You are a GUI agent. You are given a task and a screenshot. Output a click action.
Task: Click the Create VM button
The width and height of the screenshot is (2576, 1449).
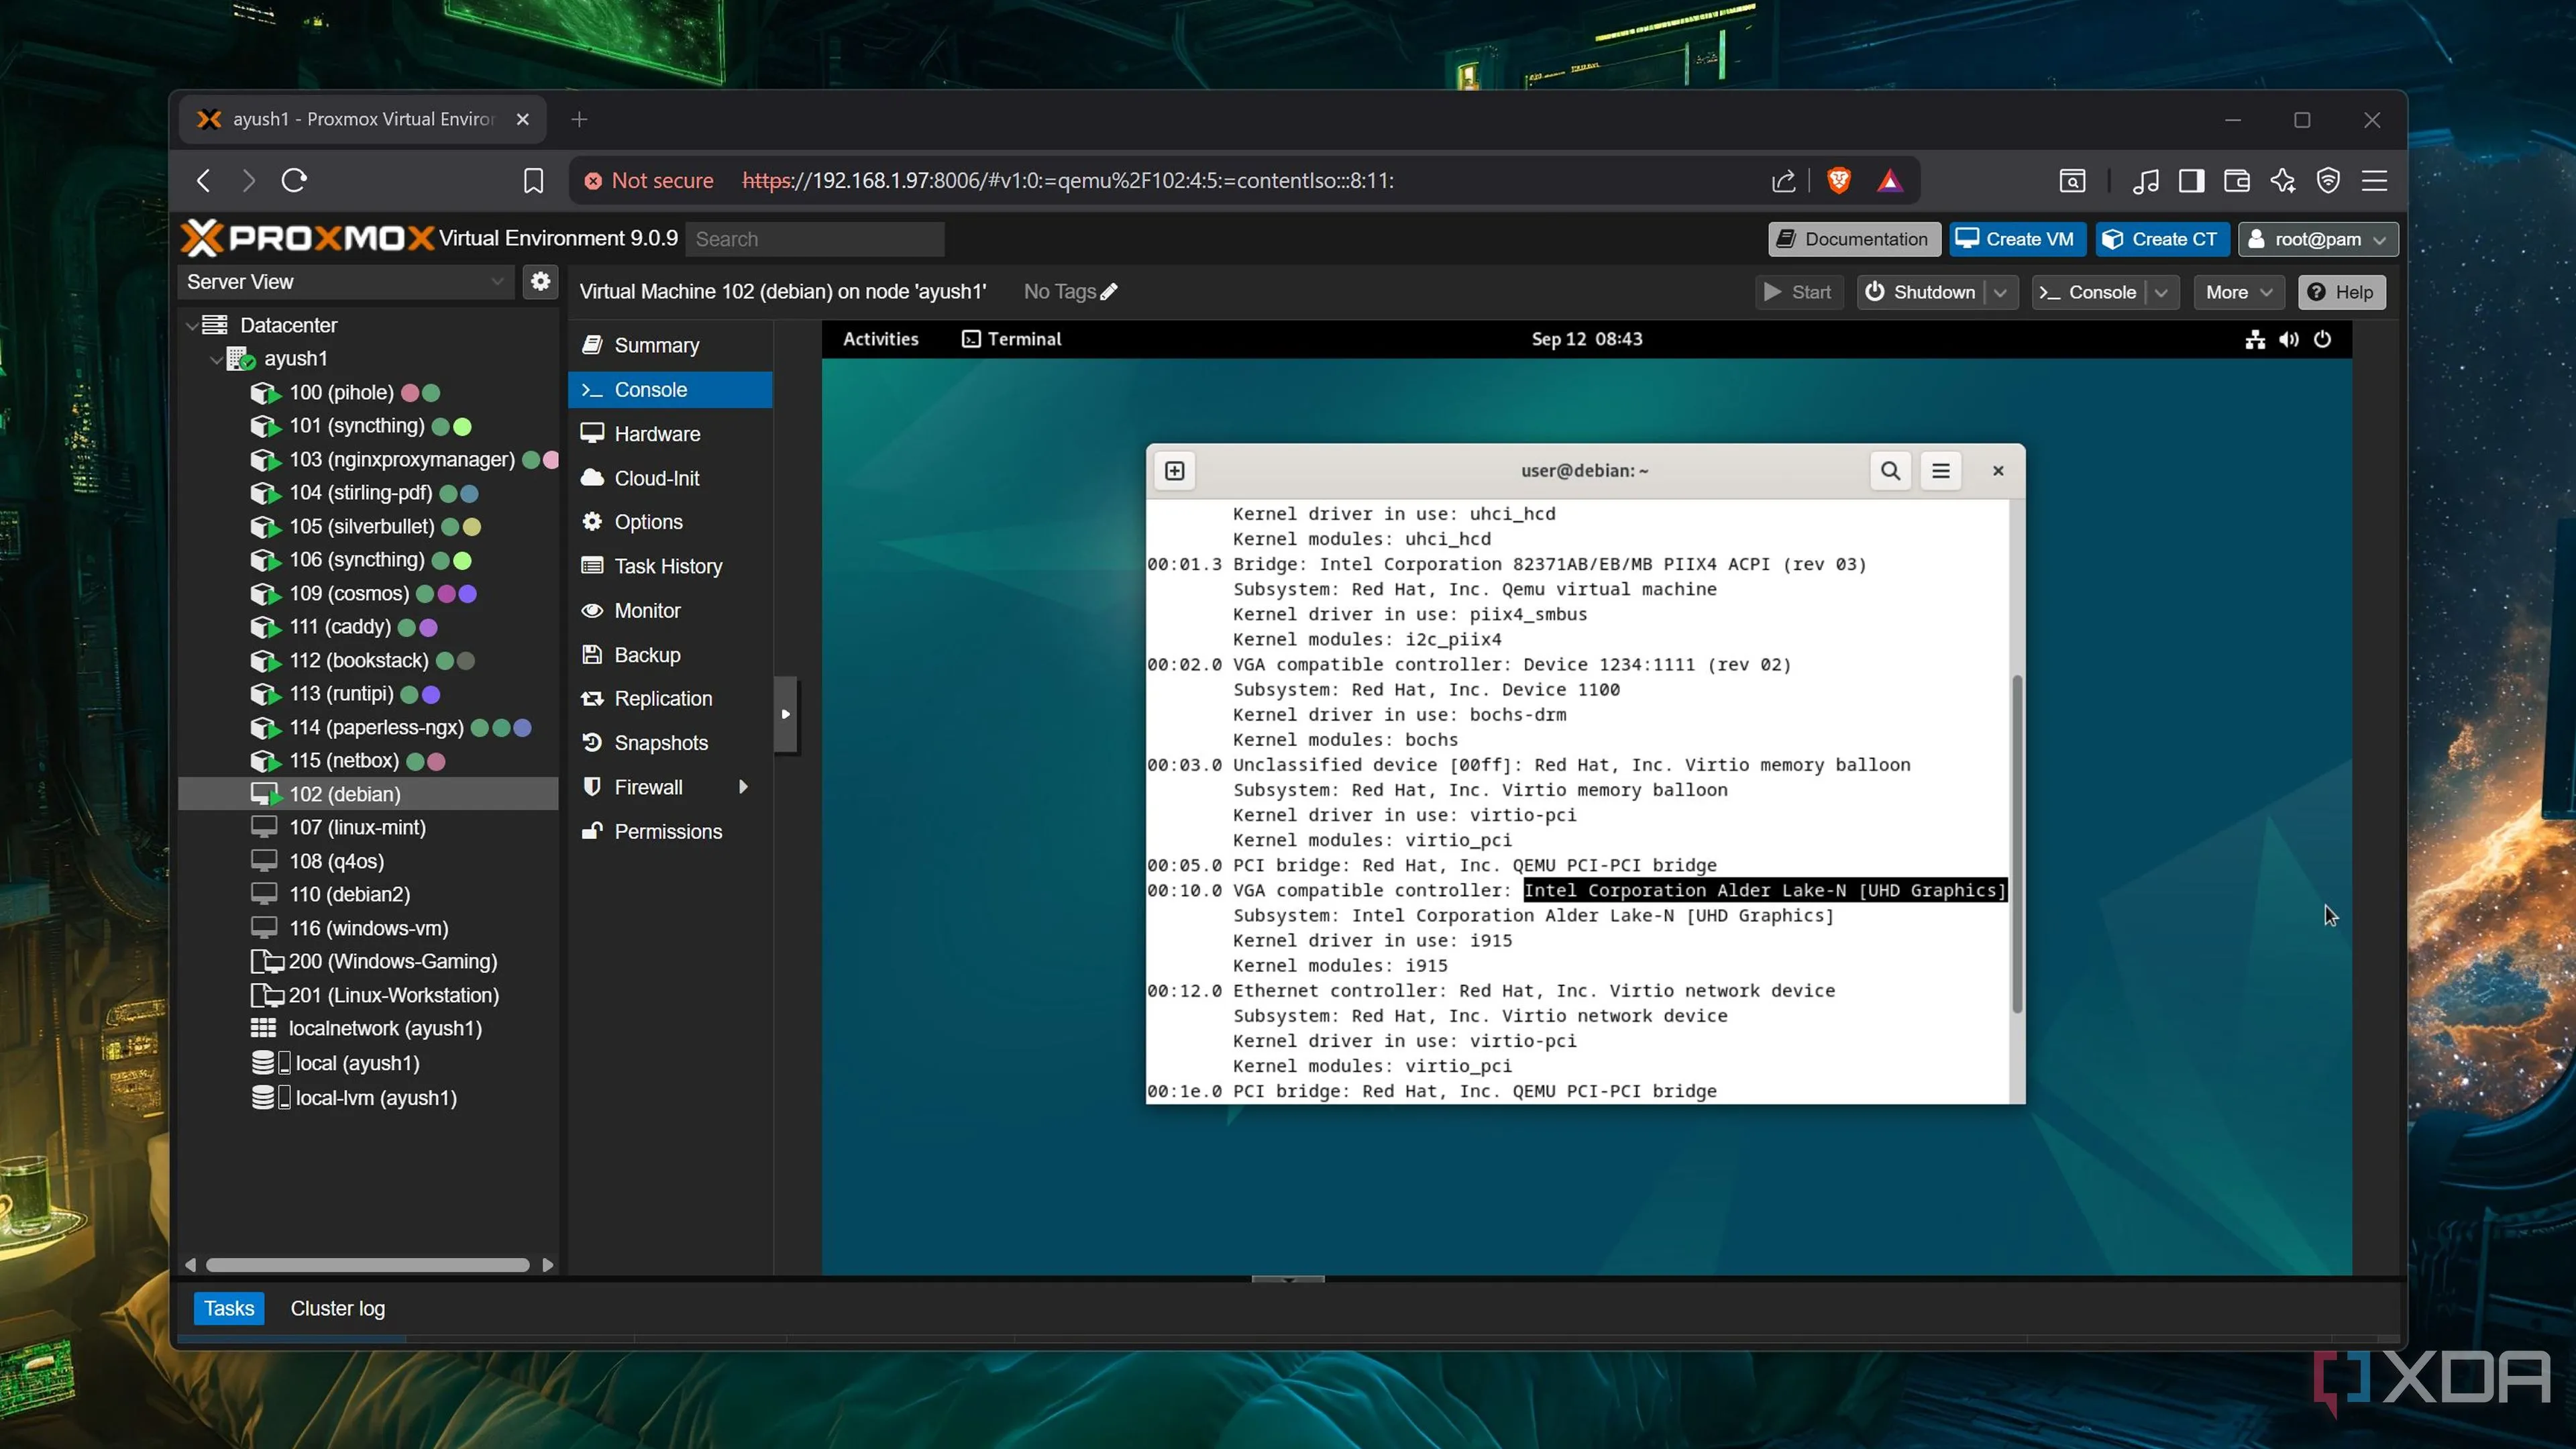2016,239
